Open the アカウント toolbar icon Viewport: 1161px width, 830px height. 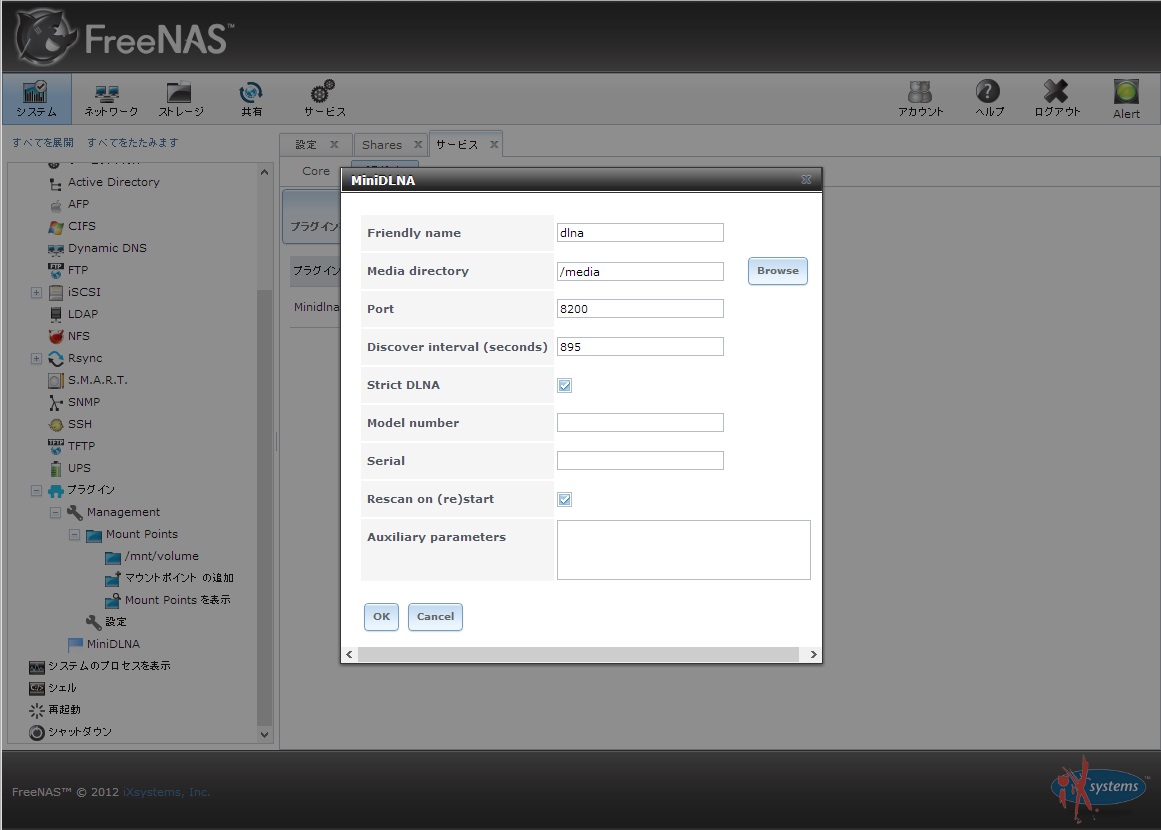click(920, 98)
